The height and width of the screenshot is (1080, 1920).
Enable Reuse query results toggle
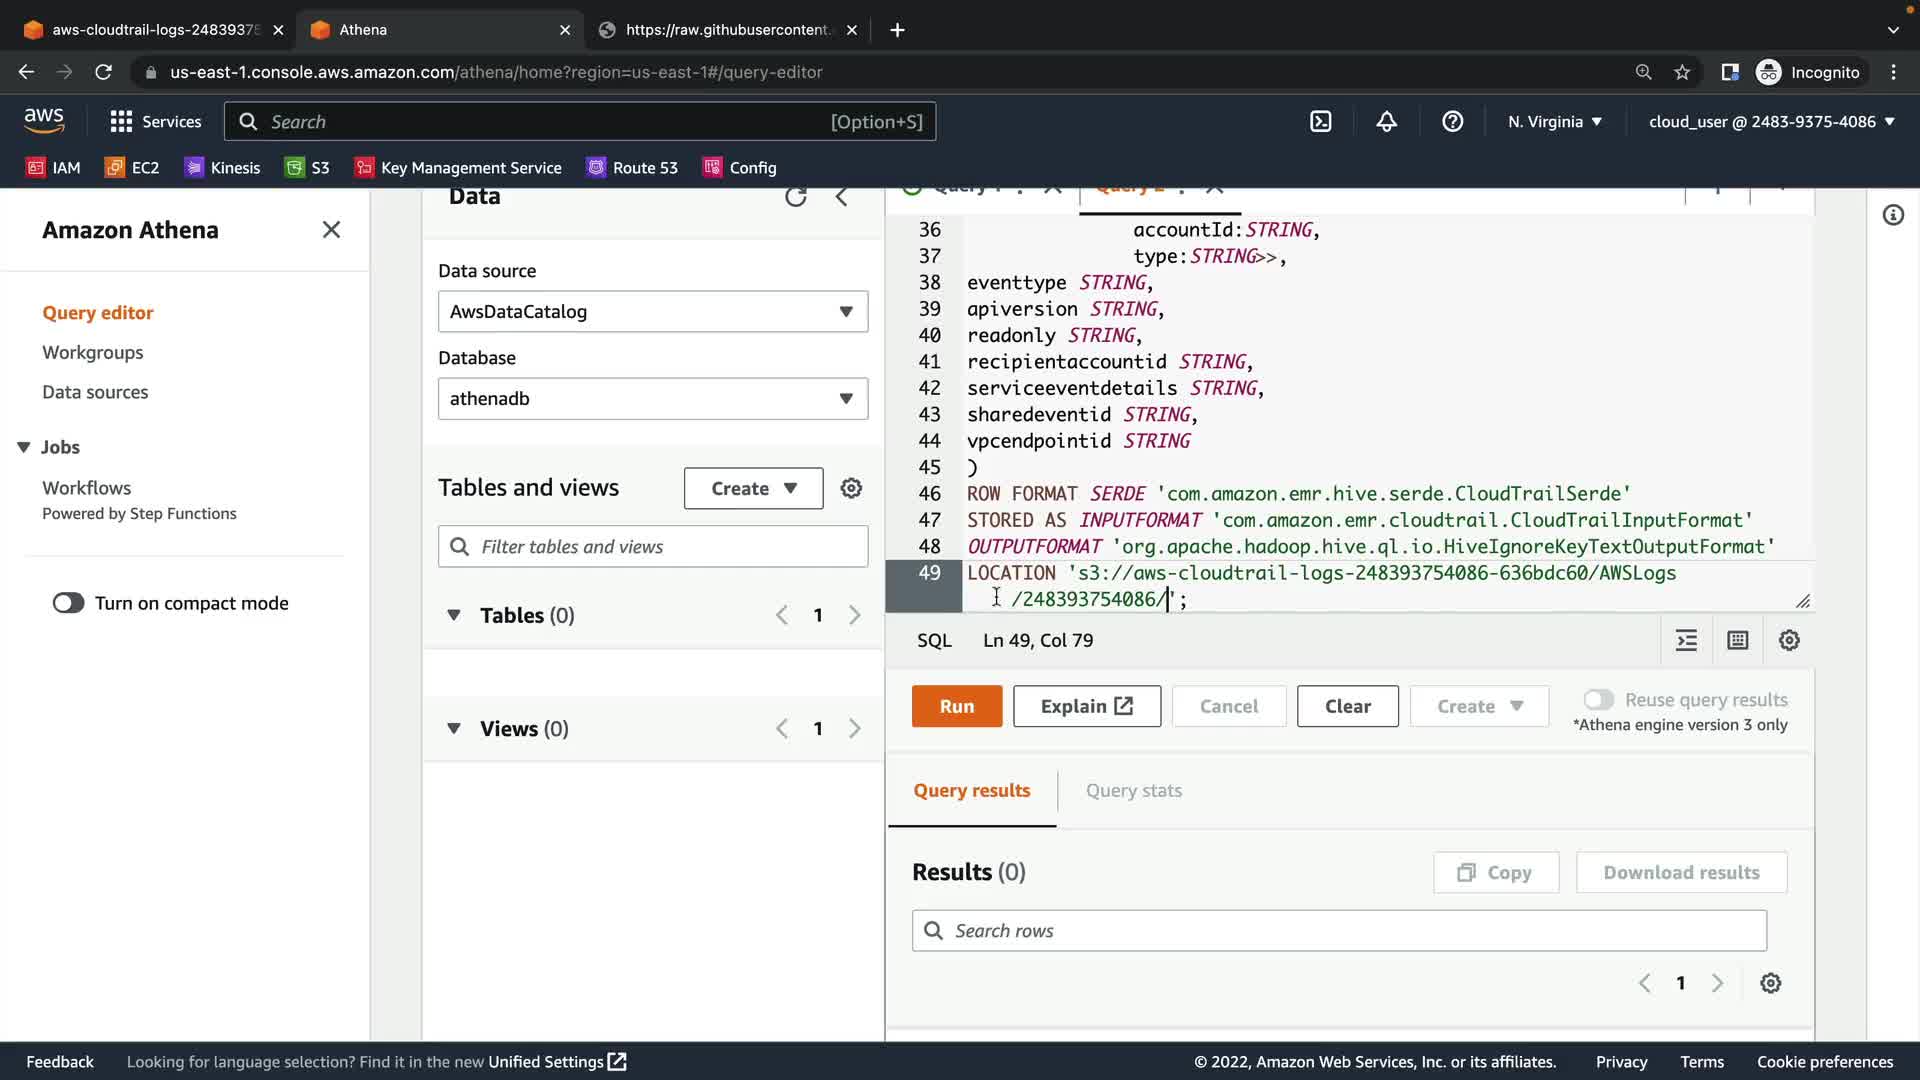1598,700
